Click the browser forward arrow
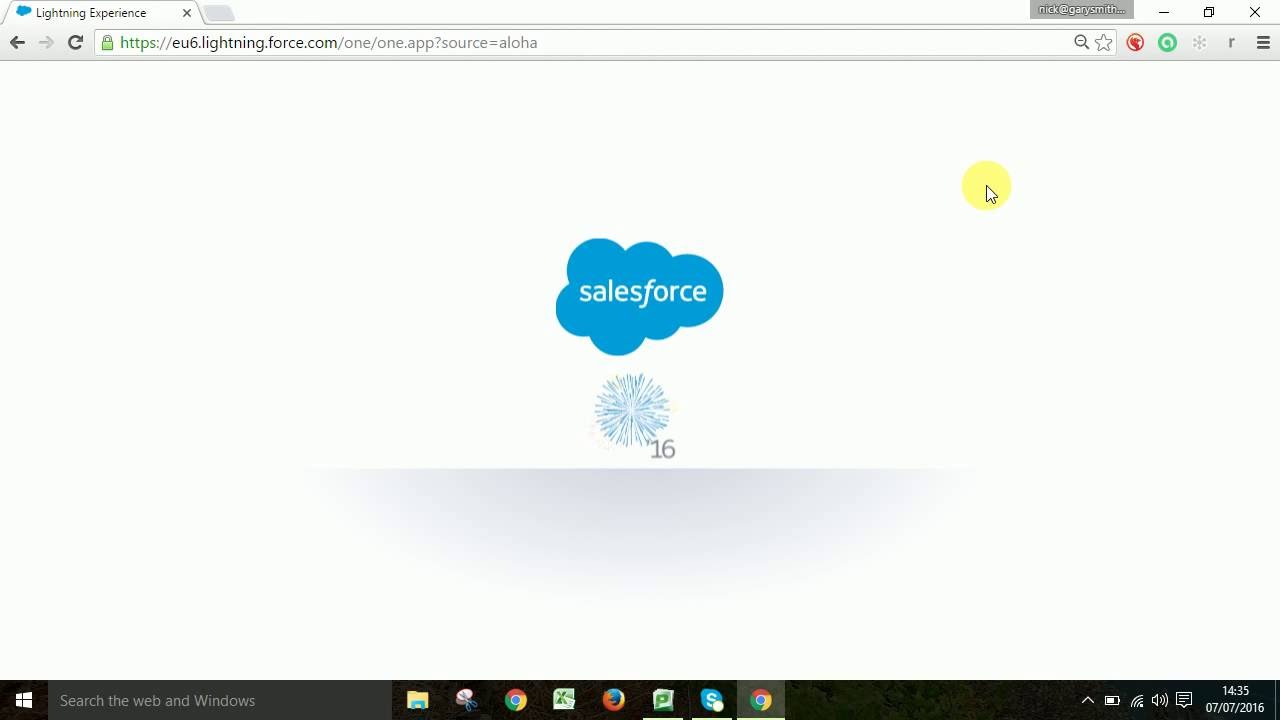This screenshot has width=1280, height=720. point(46,42)
